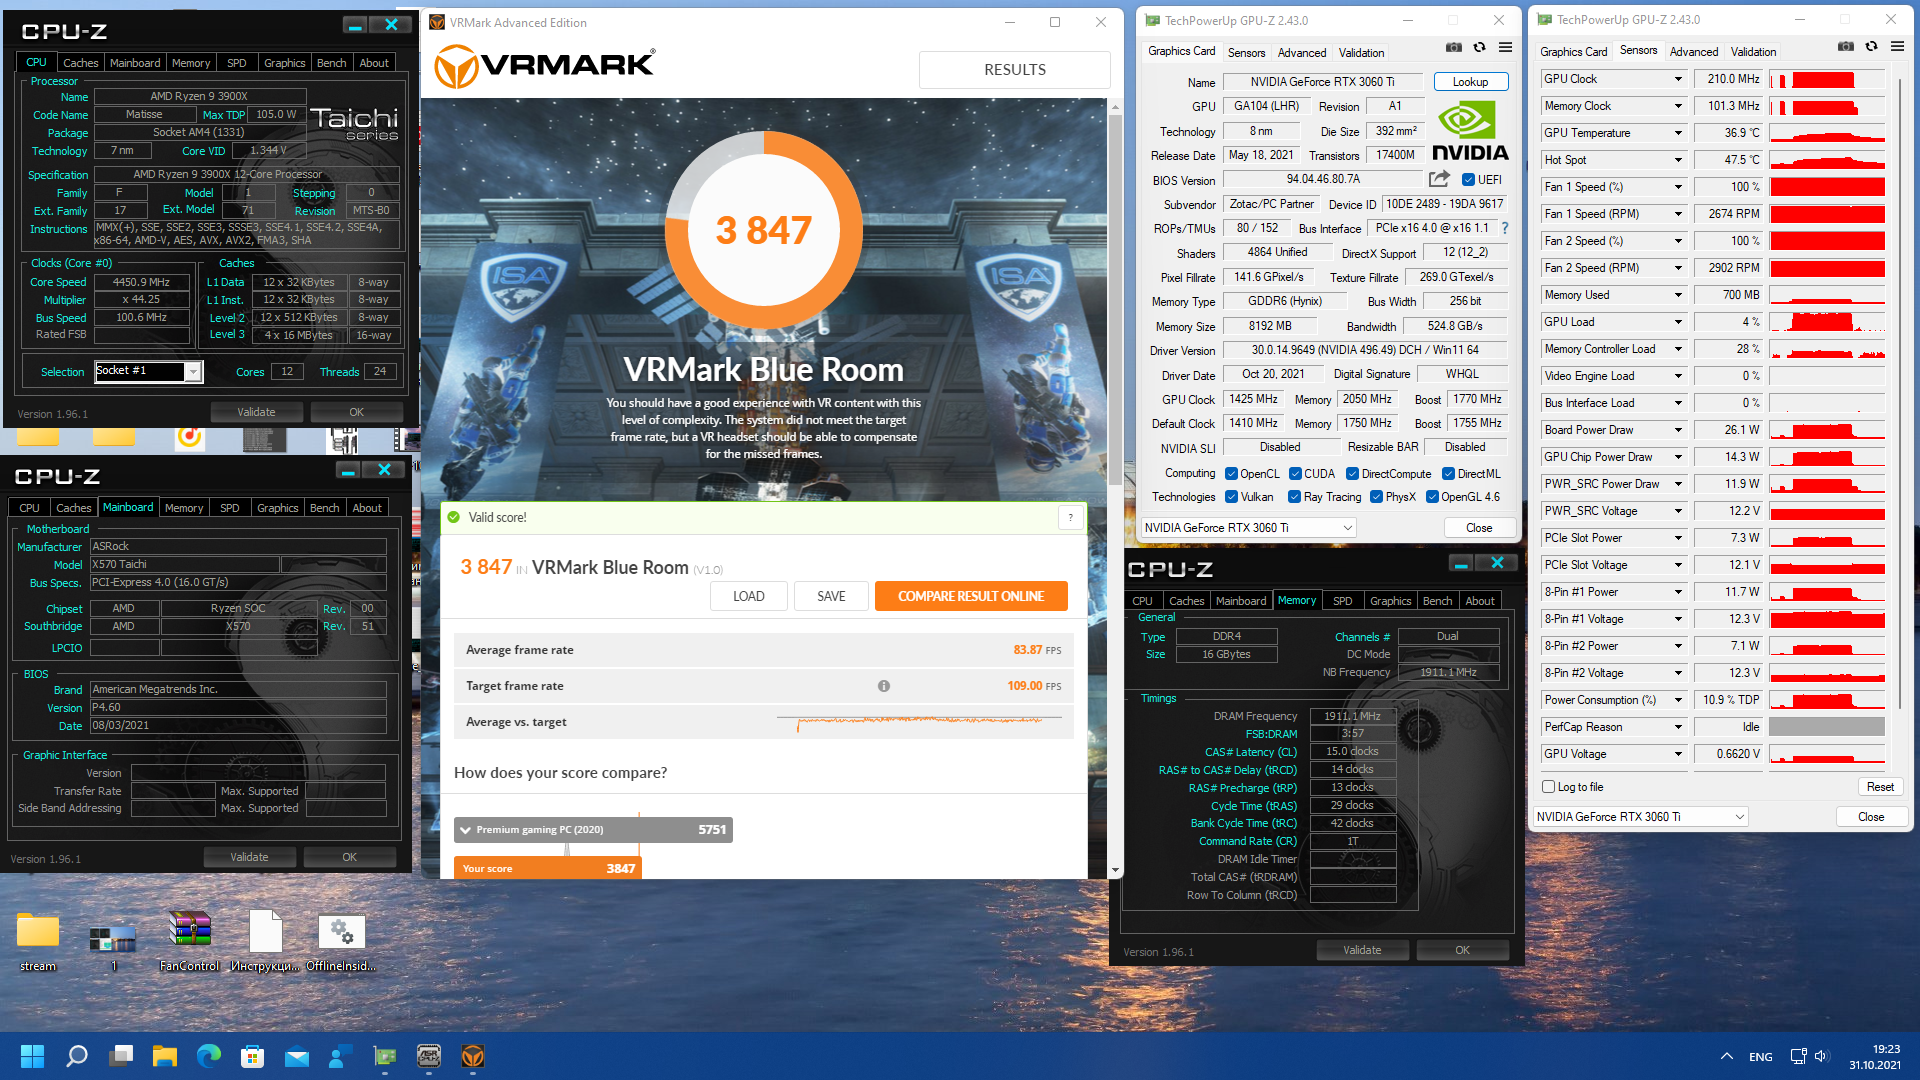The width and height of the screenshot is (1920, 1080).
Task: Open hamburger menu in the GPU-Z Graphics Card window
Action: pos(1505,48)
